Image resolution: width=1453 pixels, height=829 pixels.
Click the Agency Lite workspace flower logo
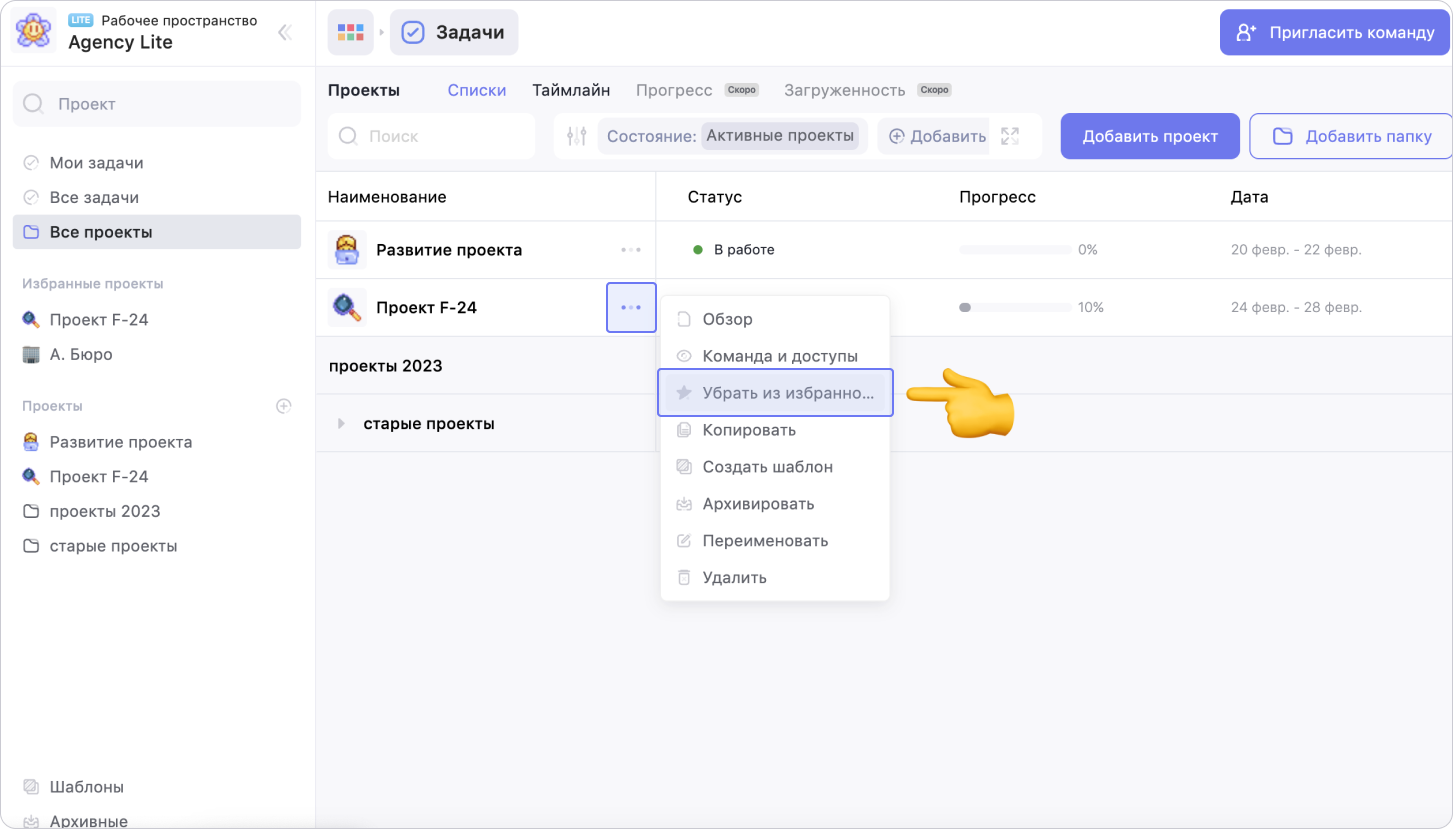coord(33,32)
